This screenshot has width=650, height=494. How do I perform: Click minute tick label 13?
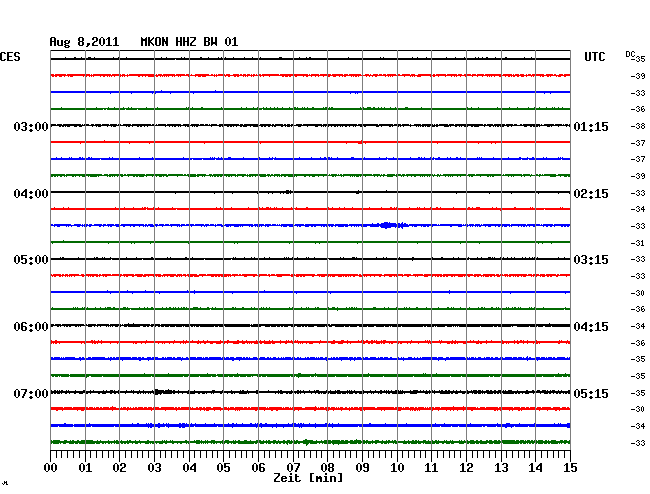501,468
